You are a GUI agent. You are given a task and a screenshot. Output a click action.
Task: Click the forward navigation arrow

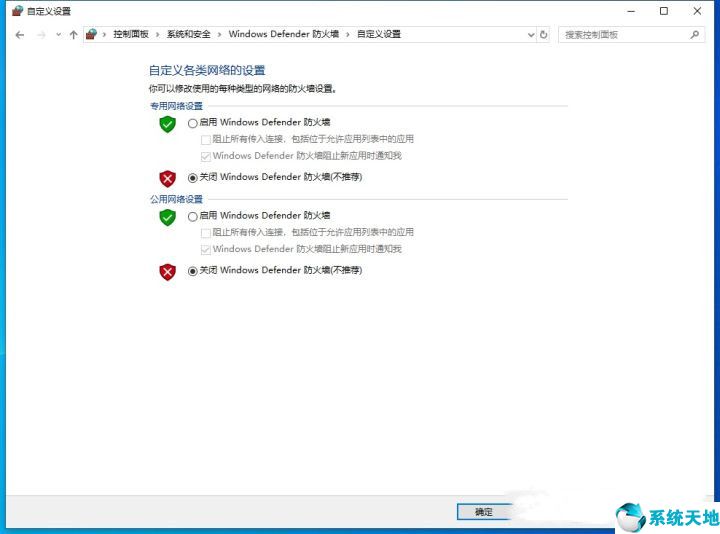(41, 35)
